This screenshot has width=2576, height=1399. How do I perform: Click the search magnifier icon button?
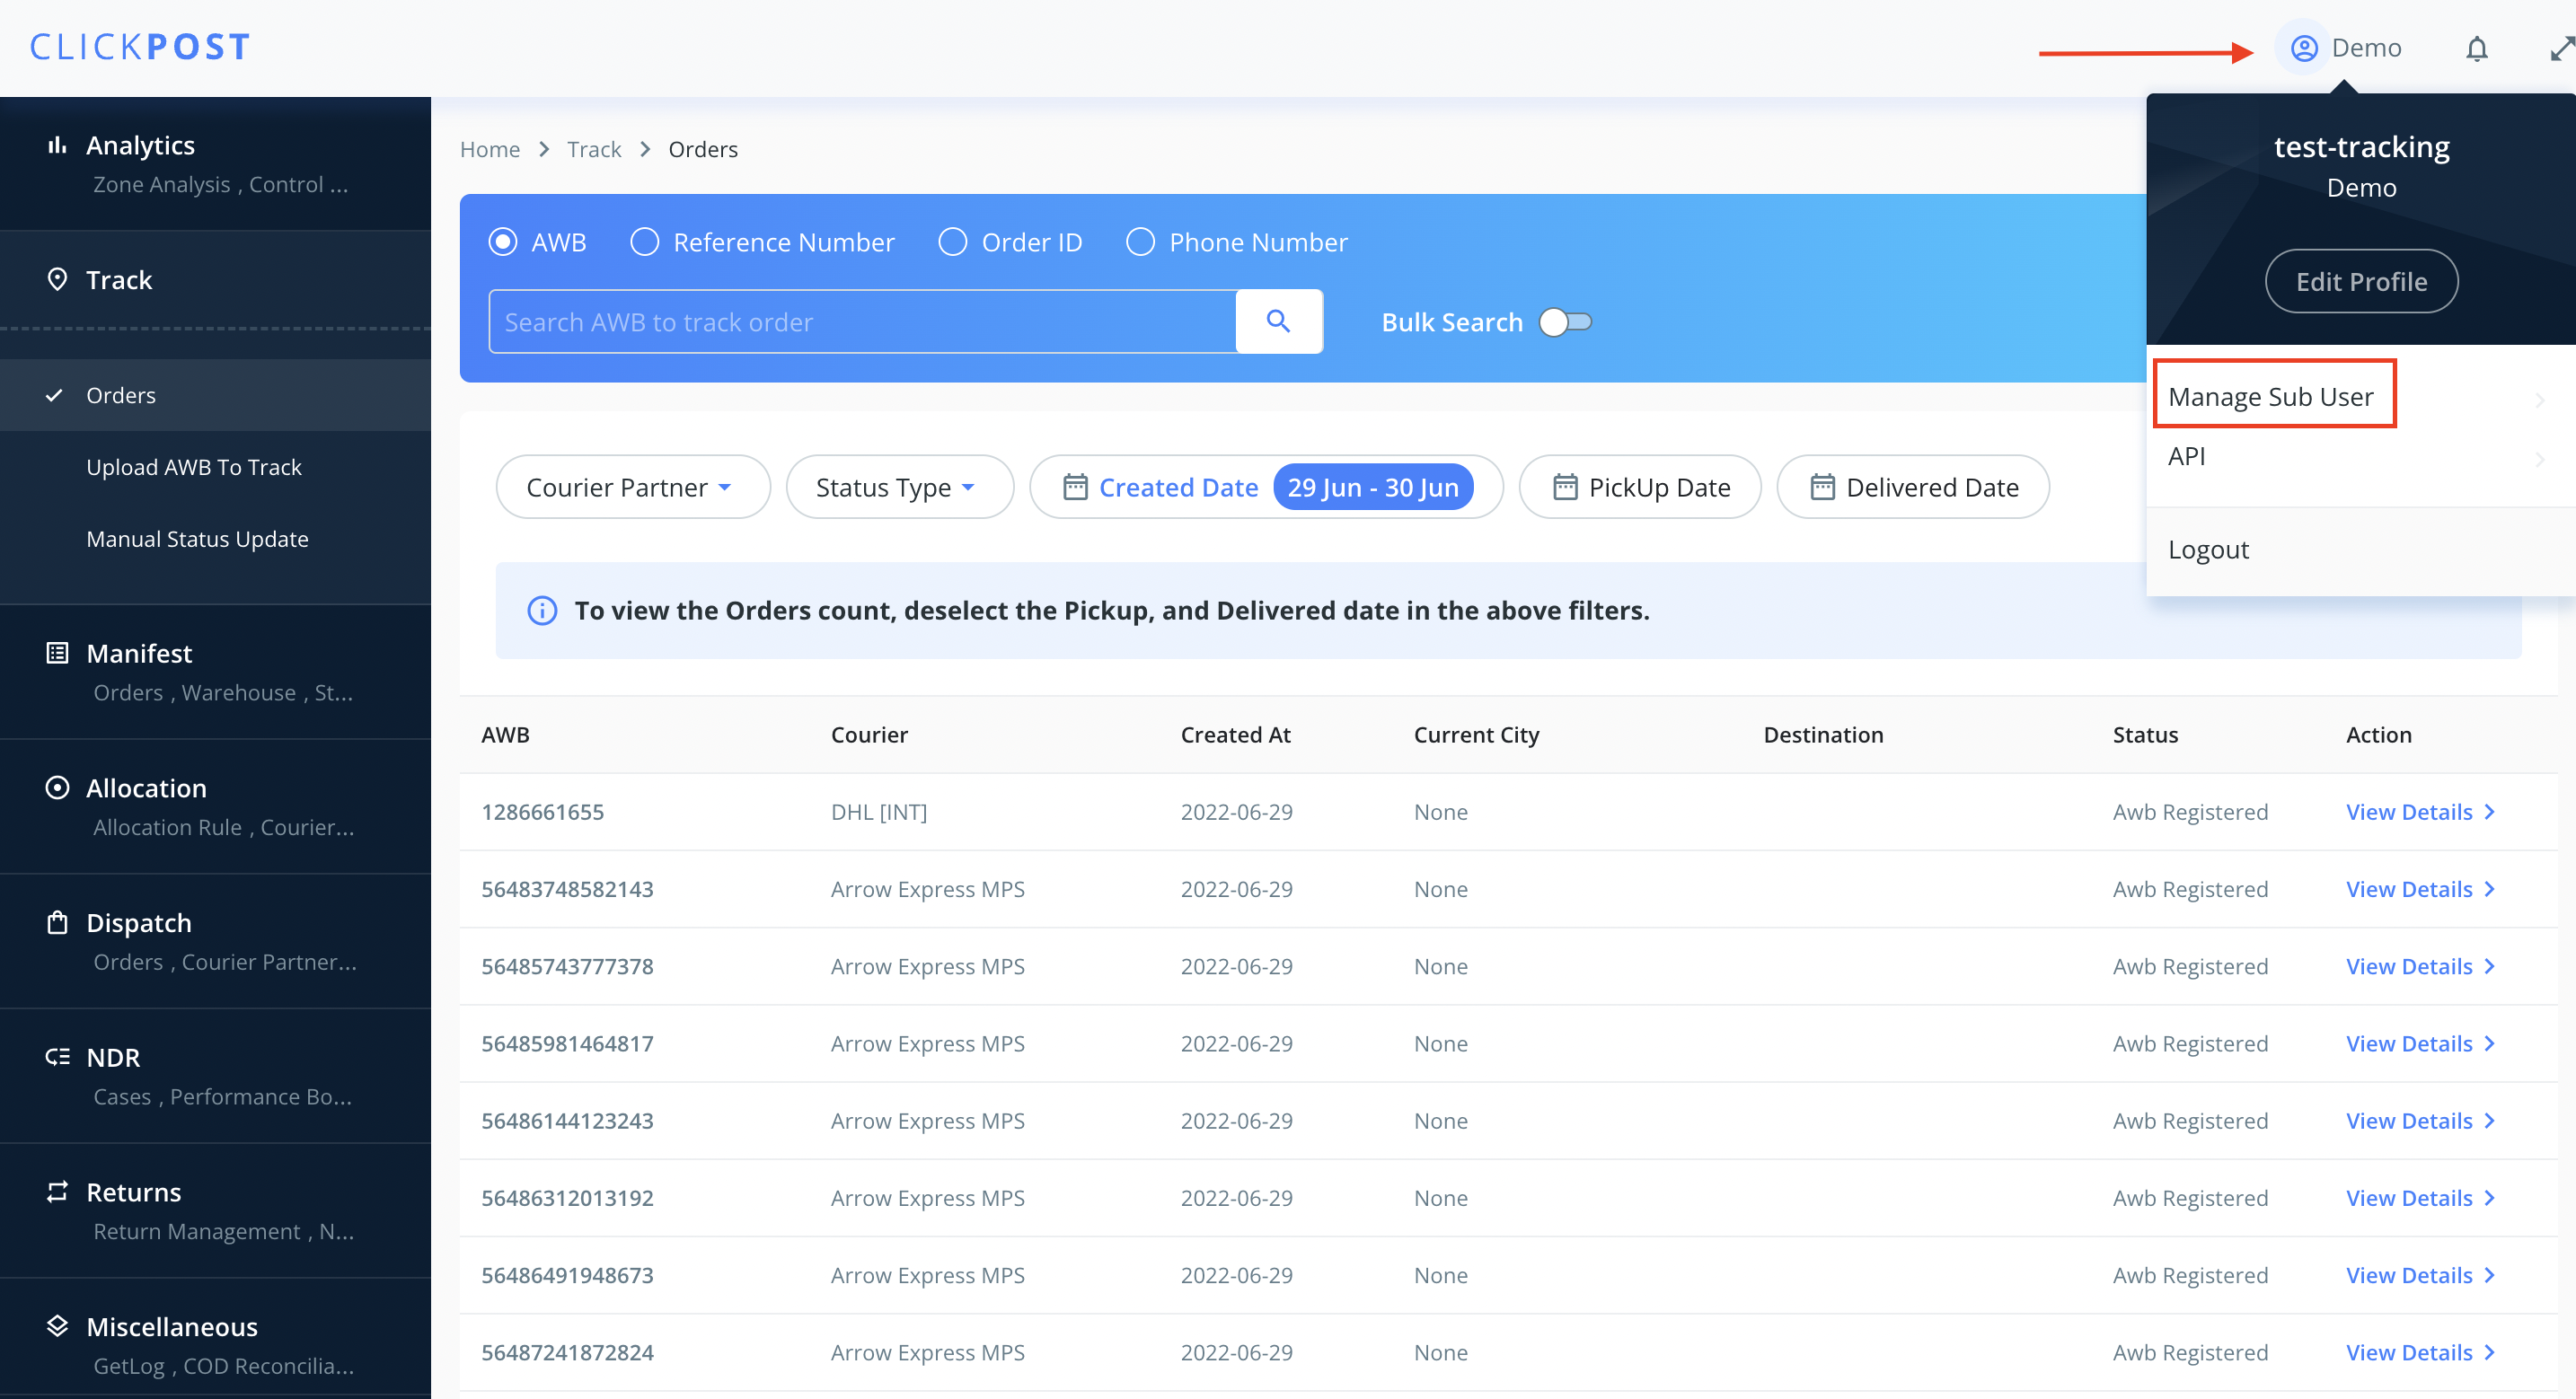click(x=1278, y=321)
